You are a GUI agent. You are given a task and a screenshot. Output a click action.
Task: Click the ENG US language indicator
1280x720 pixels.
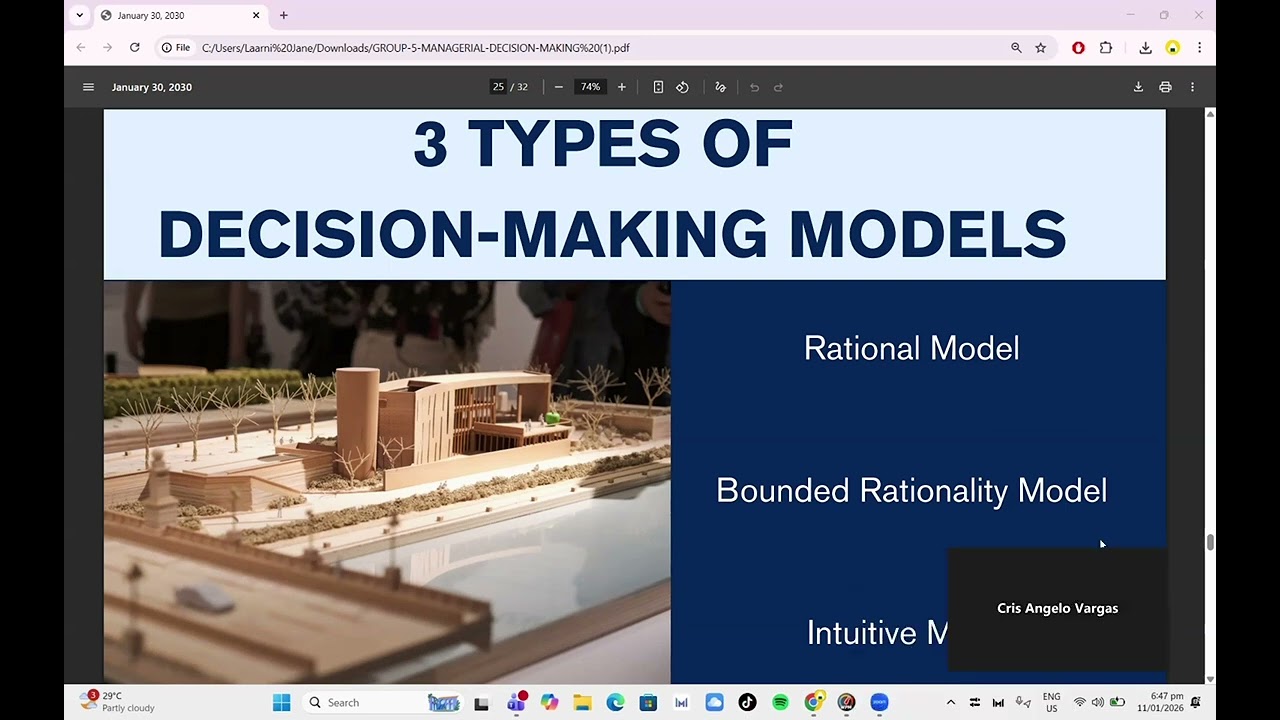point(1051,702)
